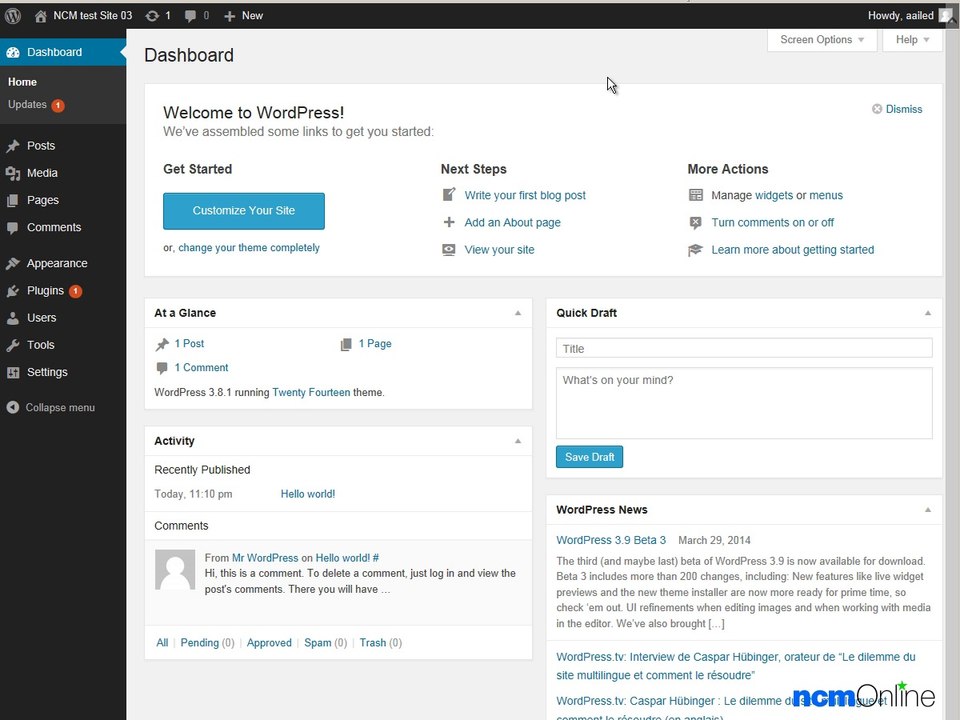Click the Collapse menu arrow icon
The image size is (960, 720).
point(13,407)
